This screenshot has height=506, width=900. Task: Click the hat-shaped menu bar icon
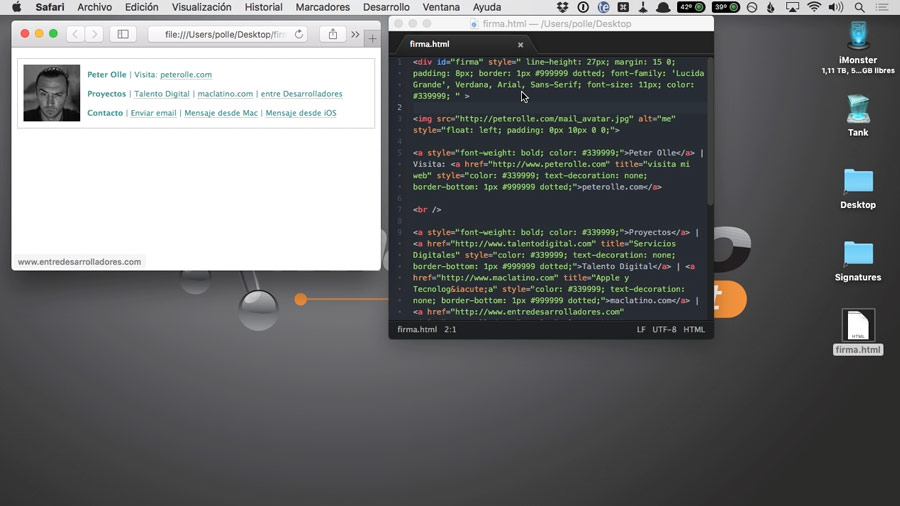664,7
